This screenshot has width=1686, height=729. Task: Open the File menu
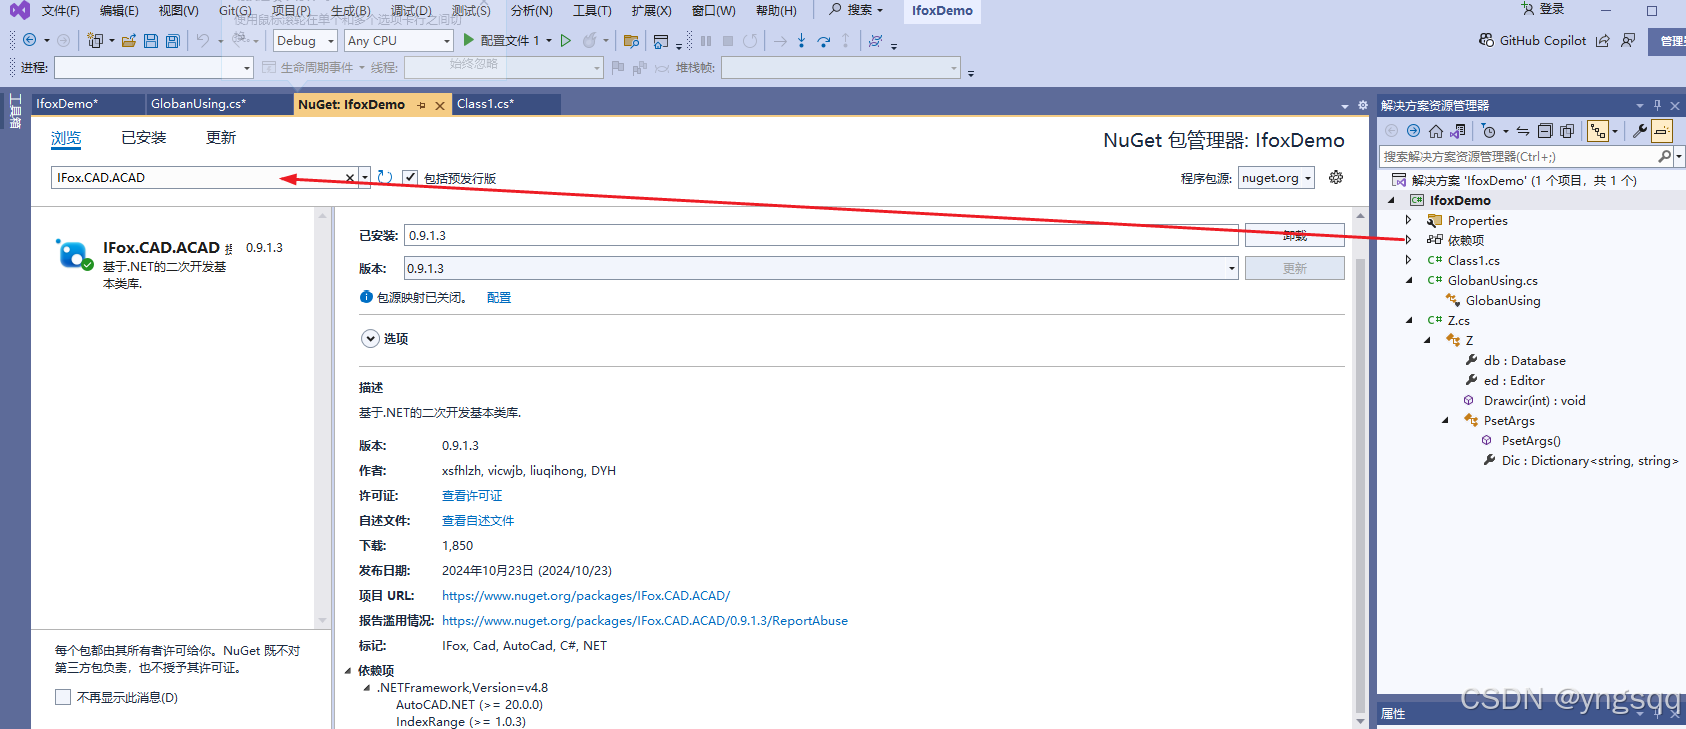pos(60,11)
